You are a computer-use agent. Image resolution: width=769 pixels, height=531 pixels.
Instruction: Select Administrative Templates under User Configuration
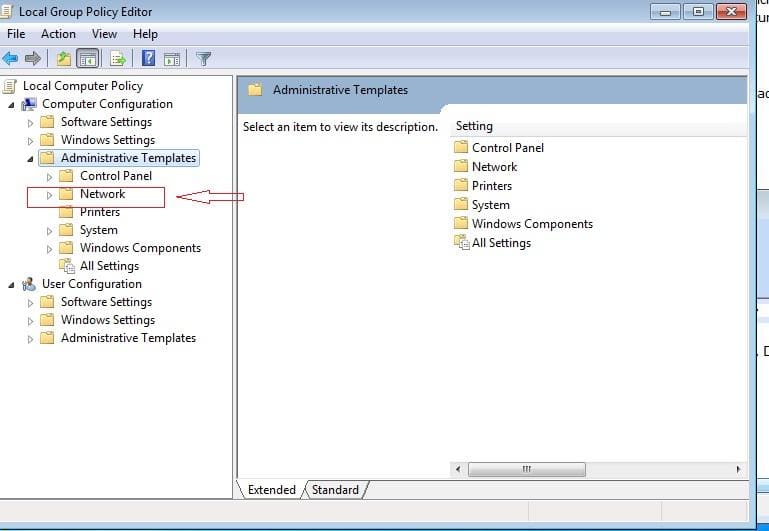coord(128,338)
